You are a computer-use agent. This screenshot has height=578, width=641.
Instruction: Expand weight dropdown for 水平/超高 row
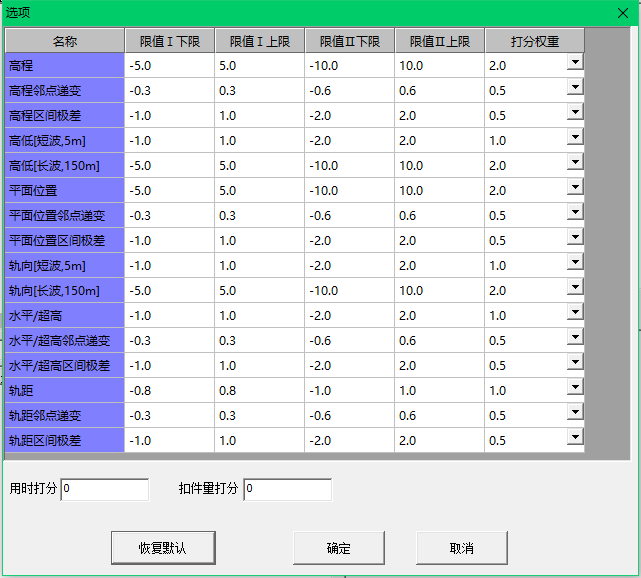(575, 312)
